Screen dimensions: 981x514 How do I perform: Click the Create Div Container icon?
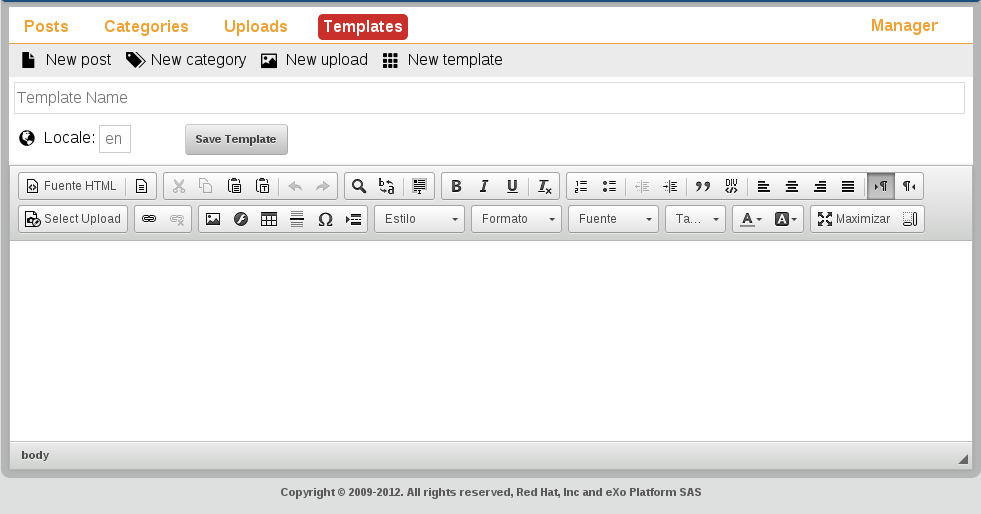(x=731, y=186)
